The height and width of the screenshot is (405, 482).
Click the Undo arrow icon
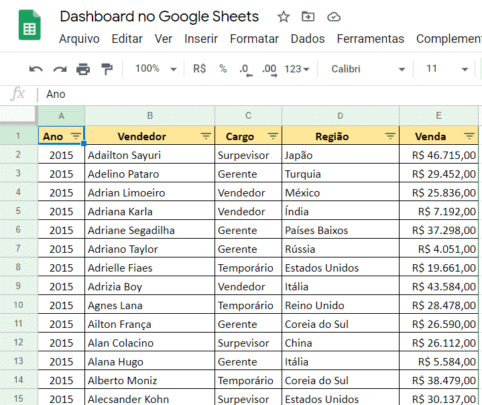click(x=36, y=69)
